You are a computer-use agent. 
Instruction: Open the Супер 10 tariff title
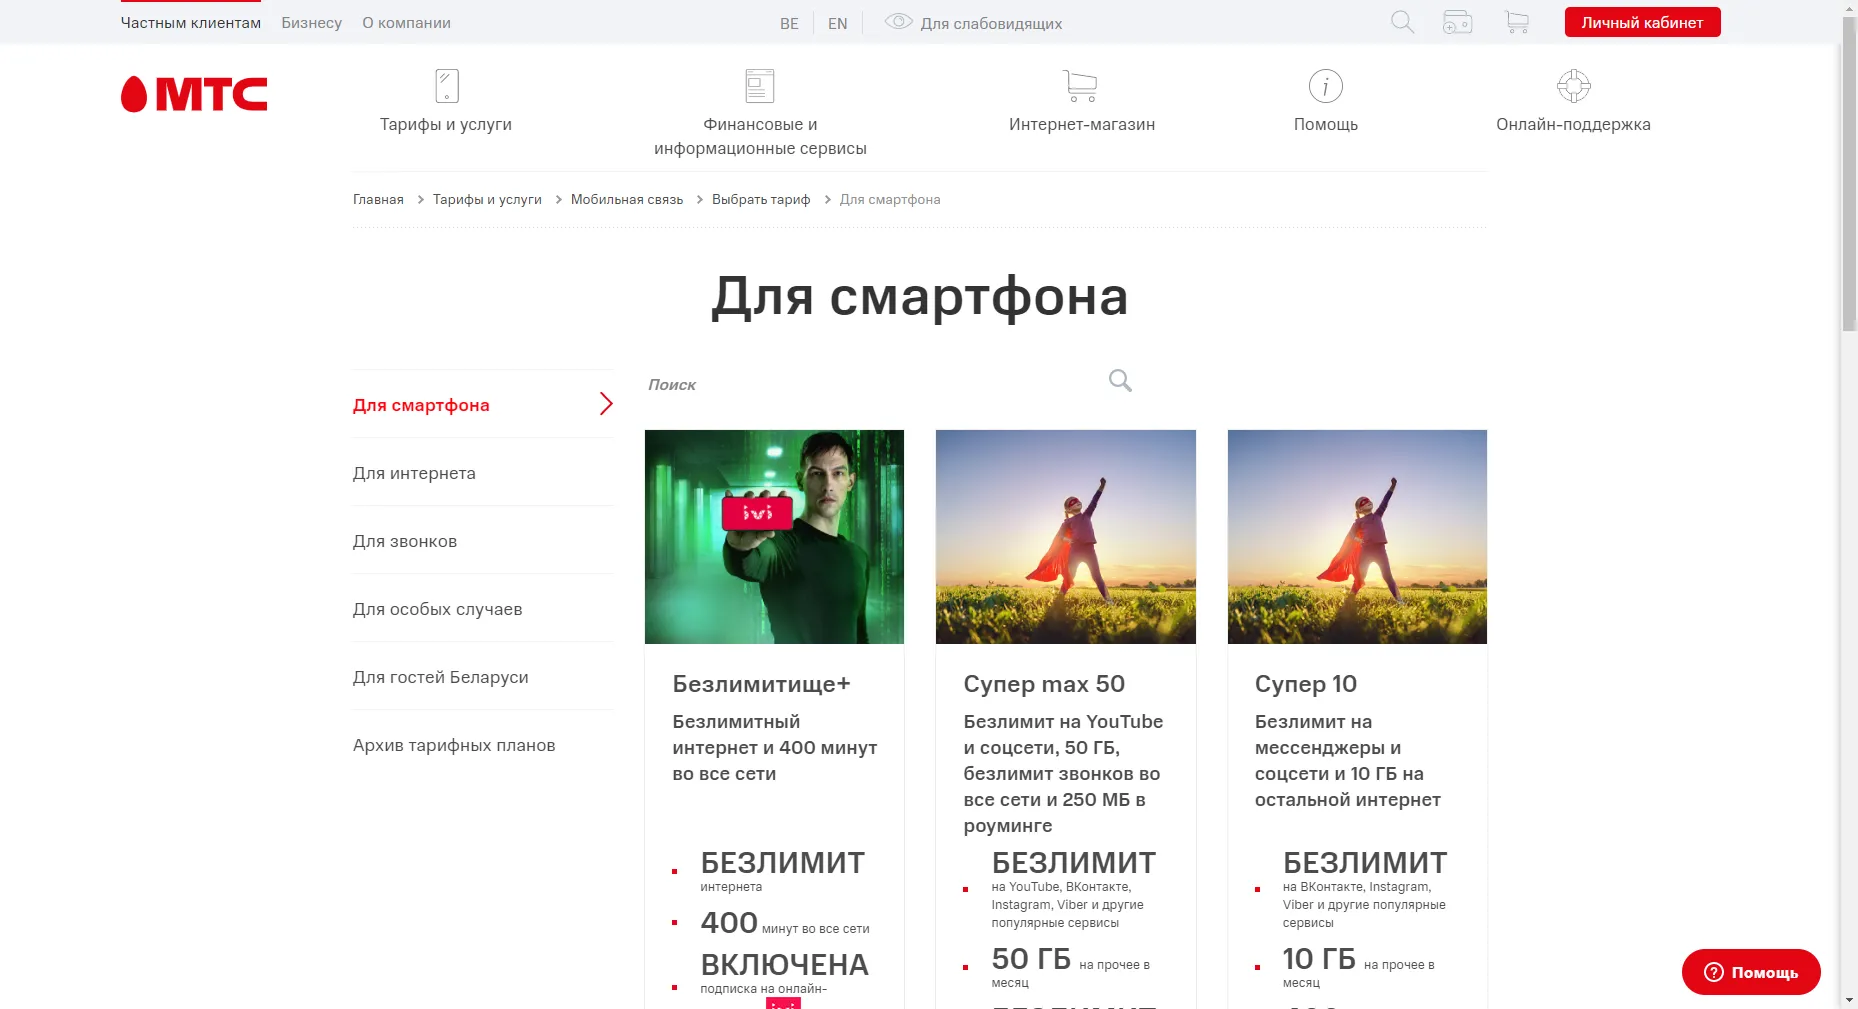pos(1306,684)
